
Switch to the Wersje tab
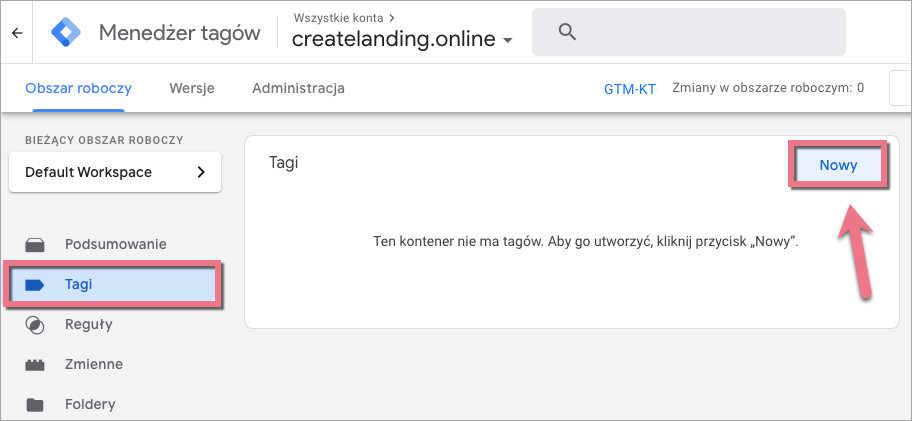191,88
